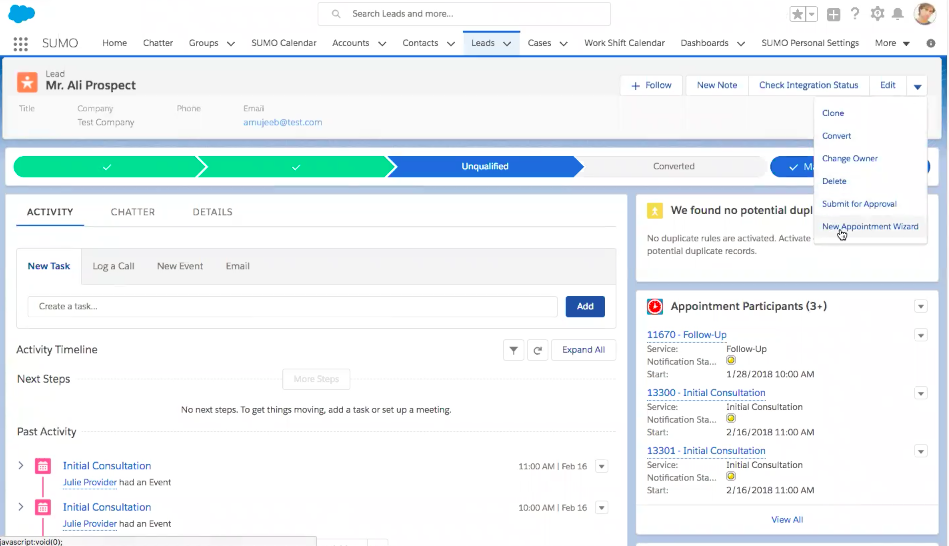Expand the 11:00 AM Initial Consultation entry
The width and height of the screenshot is (949, 546).
(21, 465)
